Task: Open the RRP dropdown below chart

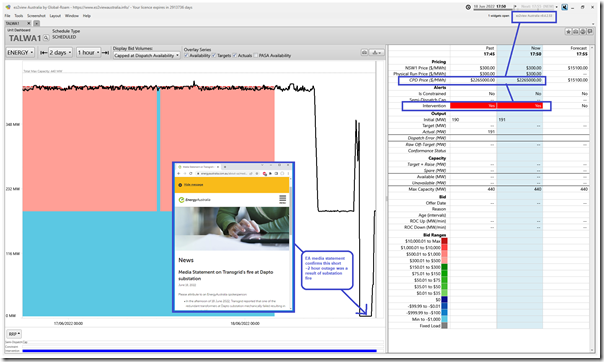Action: 14,334
